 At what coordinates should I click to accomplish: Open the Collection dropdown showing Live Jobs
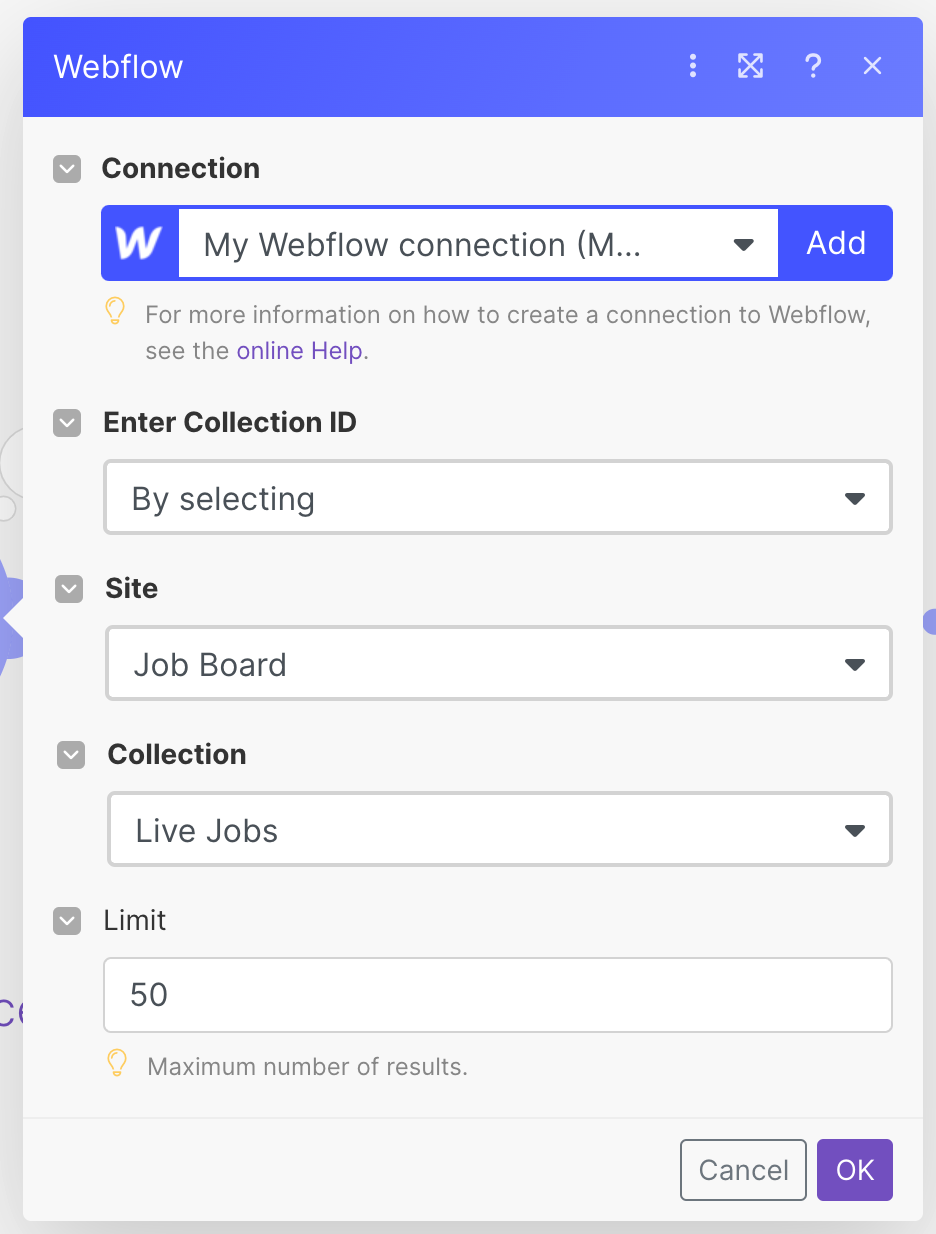click(x=499, y=830)
